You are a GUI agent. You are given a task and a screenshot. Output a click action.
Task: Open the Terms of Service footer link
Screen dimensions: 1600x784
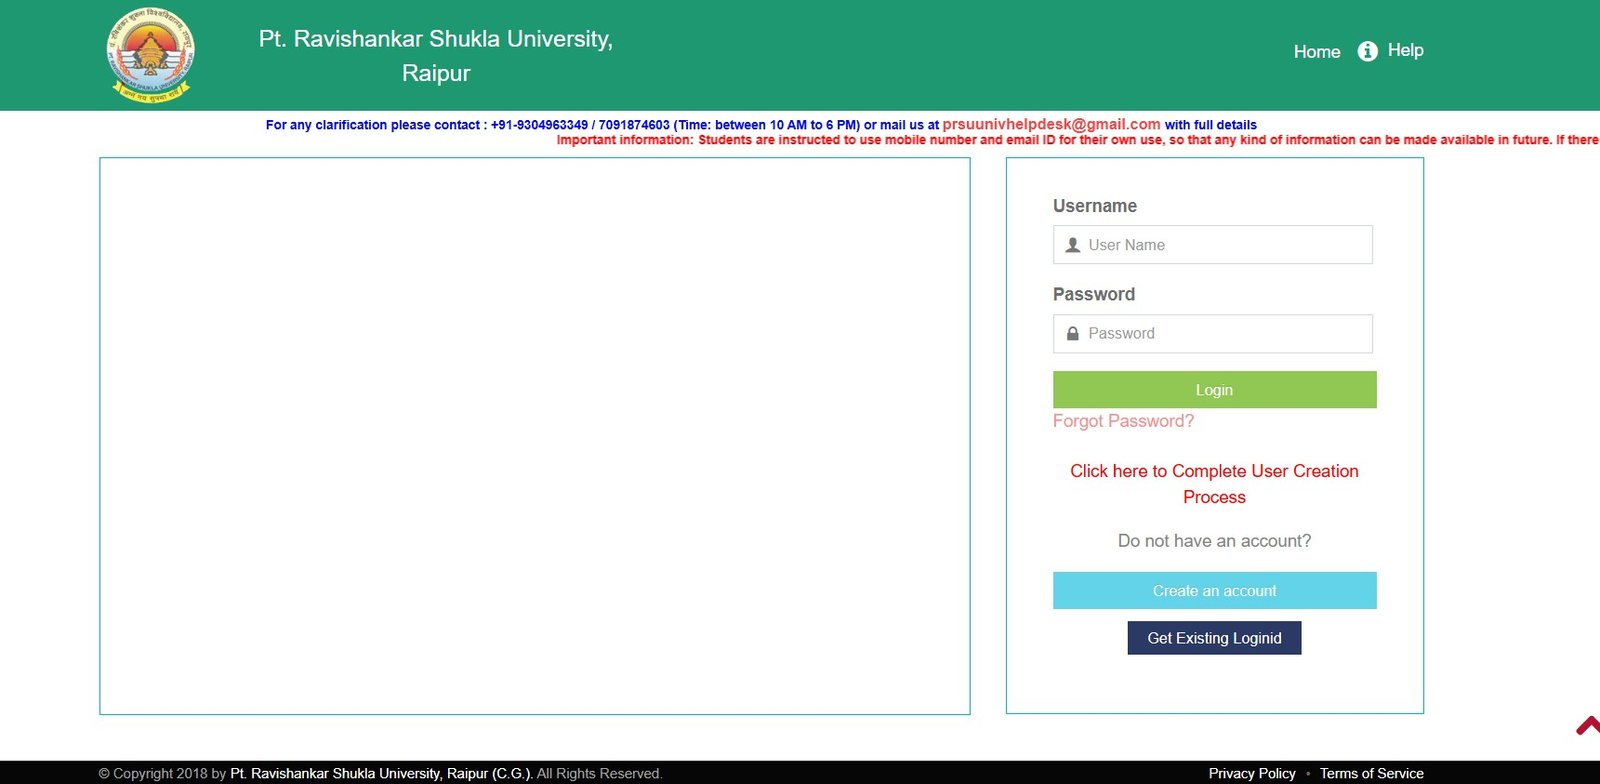point(1372,773)
